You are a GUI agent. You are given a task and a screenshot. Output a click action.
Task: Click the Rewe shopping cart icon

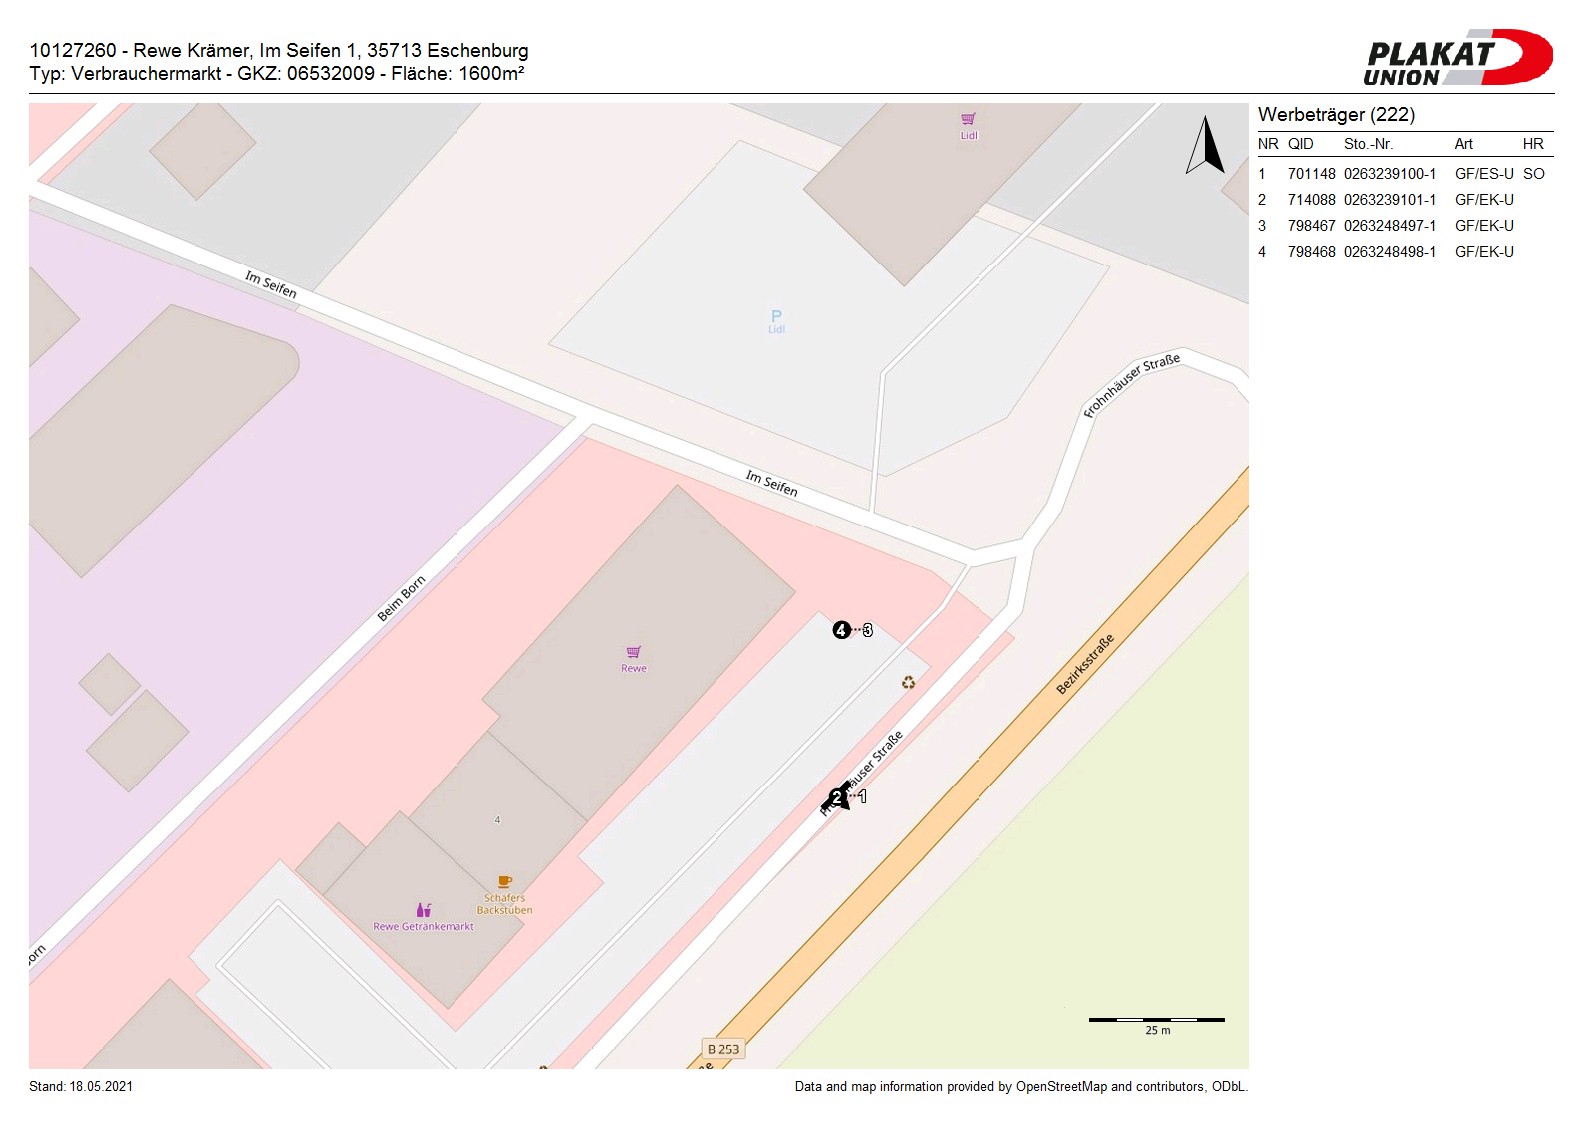click(633, 652)
